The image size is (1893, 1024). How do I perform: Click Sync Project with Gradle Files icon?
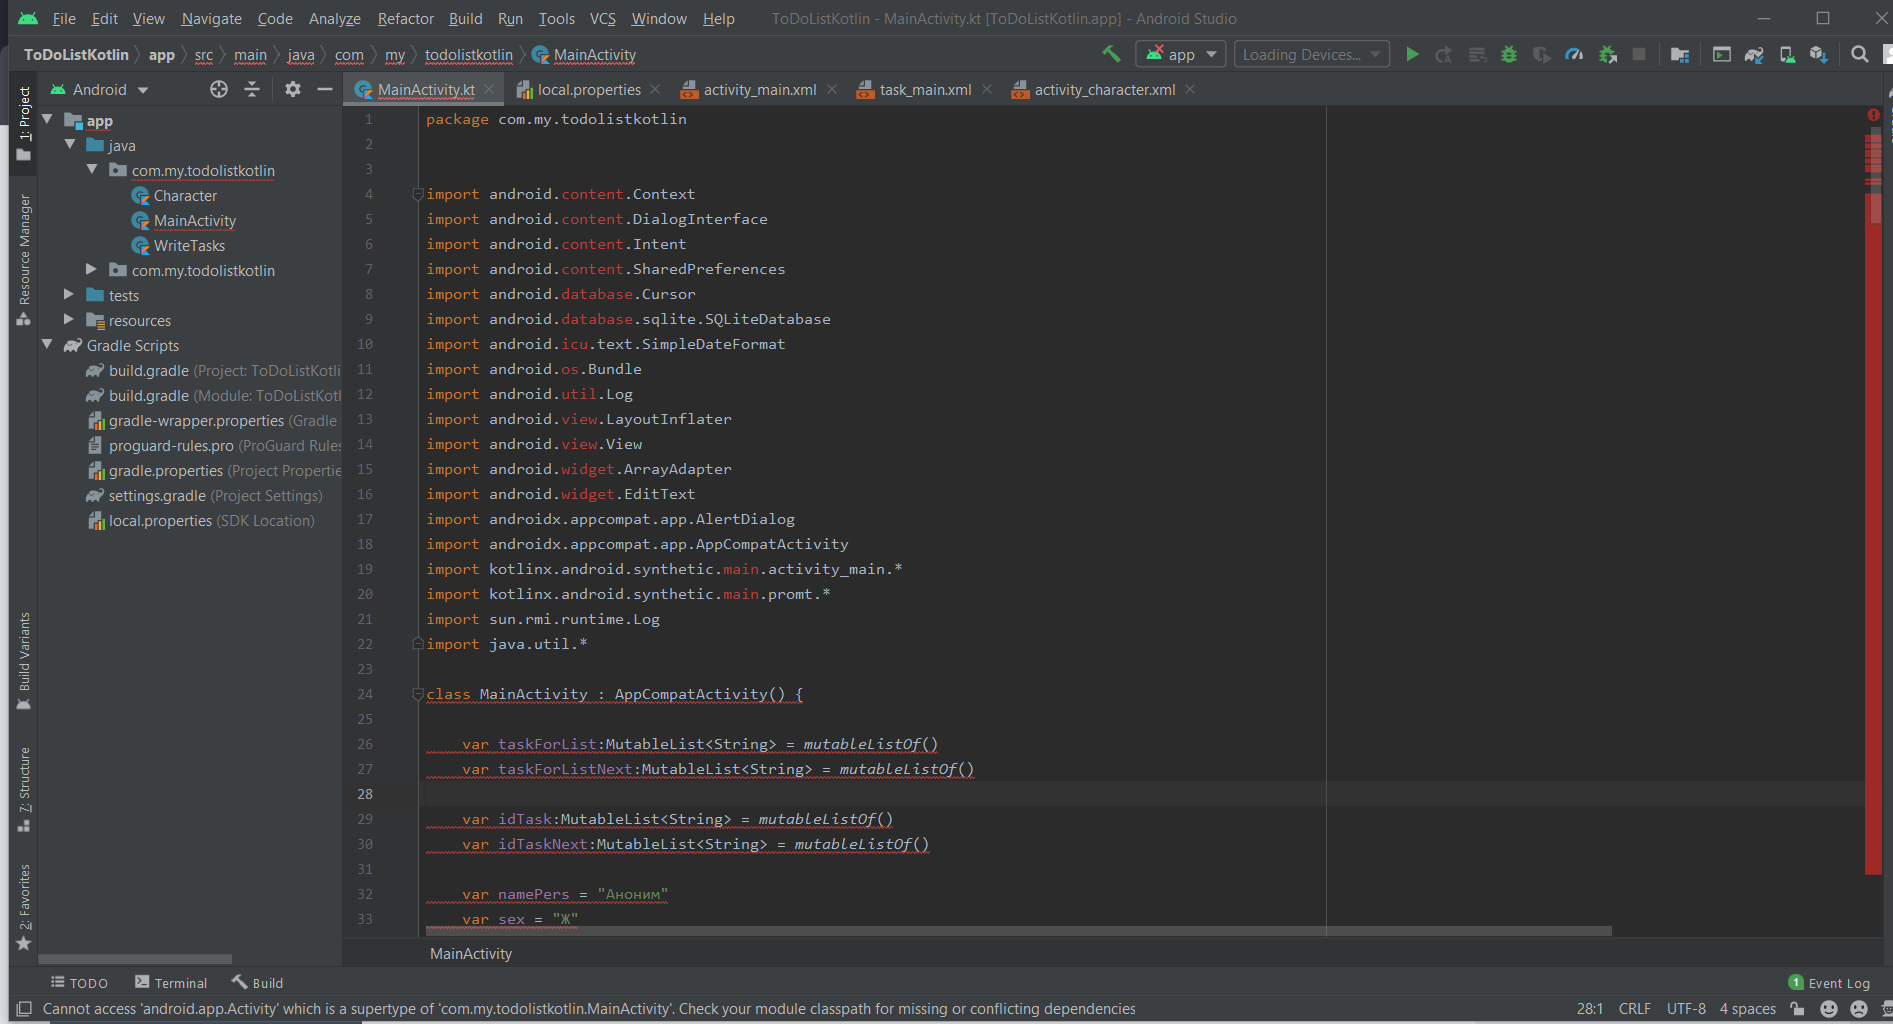[x=1754, y=54]
